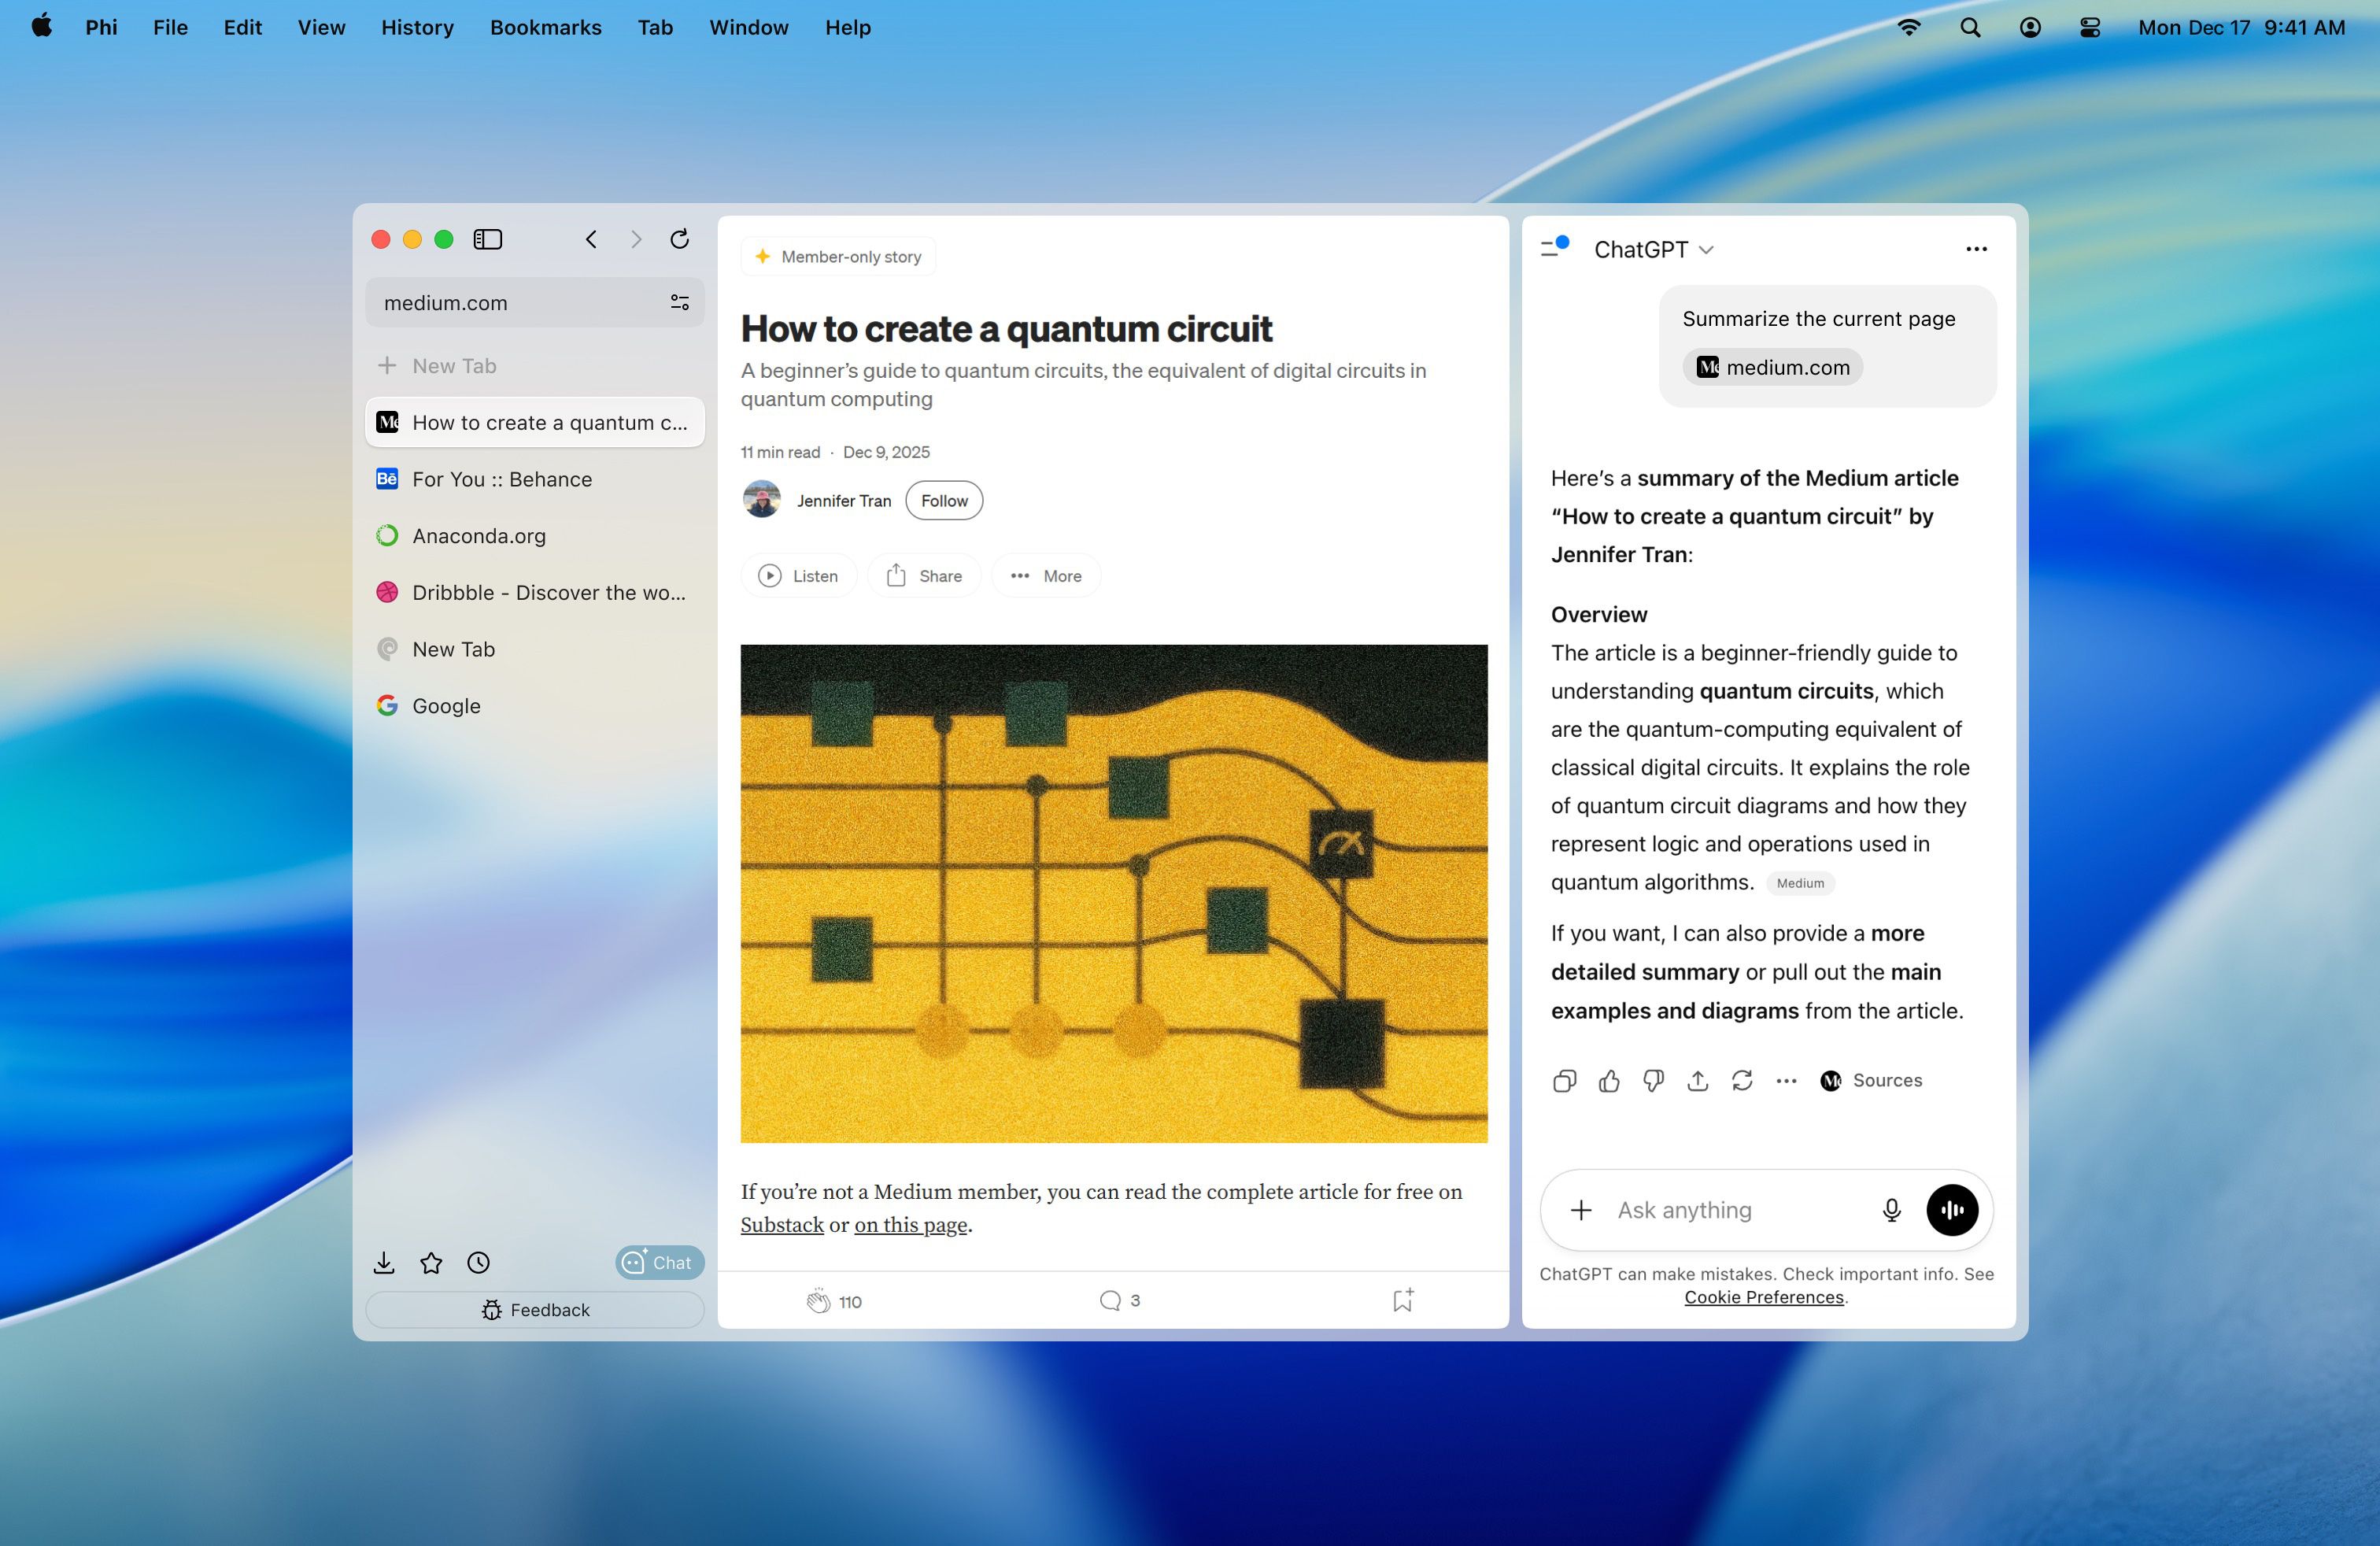Reload the current page
Screen dimensions: 2380x1546
point(679,239)
